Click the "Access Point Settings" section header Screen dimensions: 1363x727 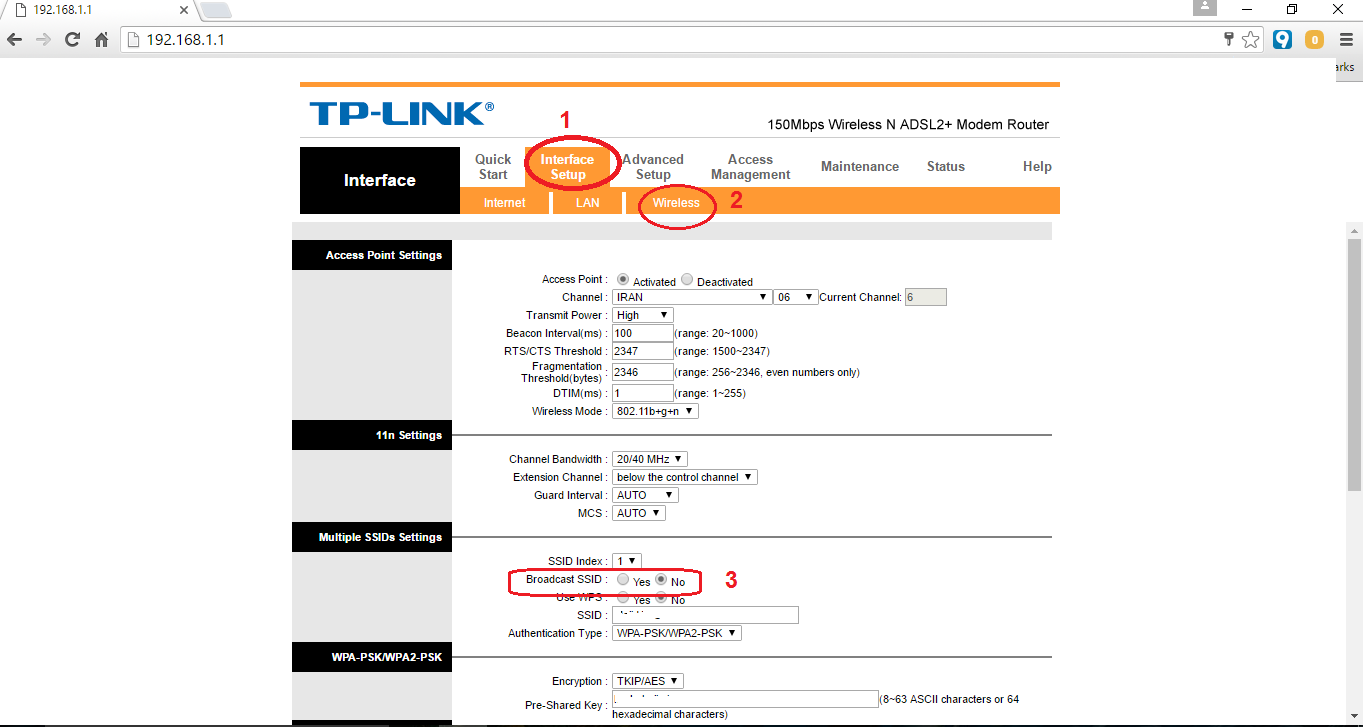372,255
